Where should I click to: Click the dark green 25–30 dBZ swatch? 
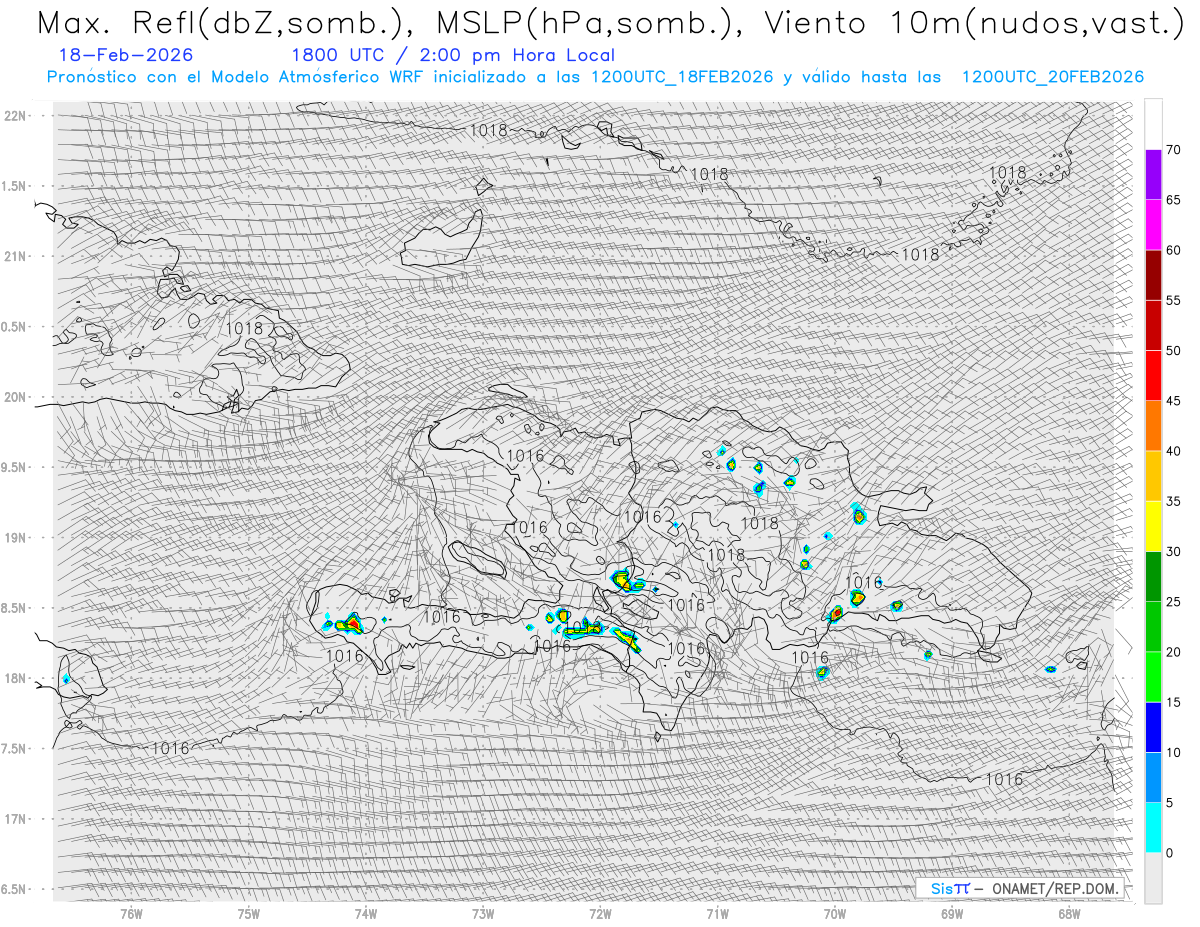click(x=1153, y=576)
